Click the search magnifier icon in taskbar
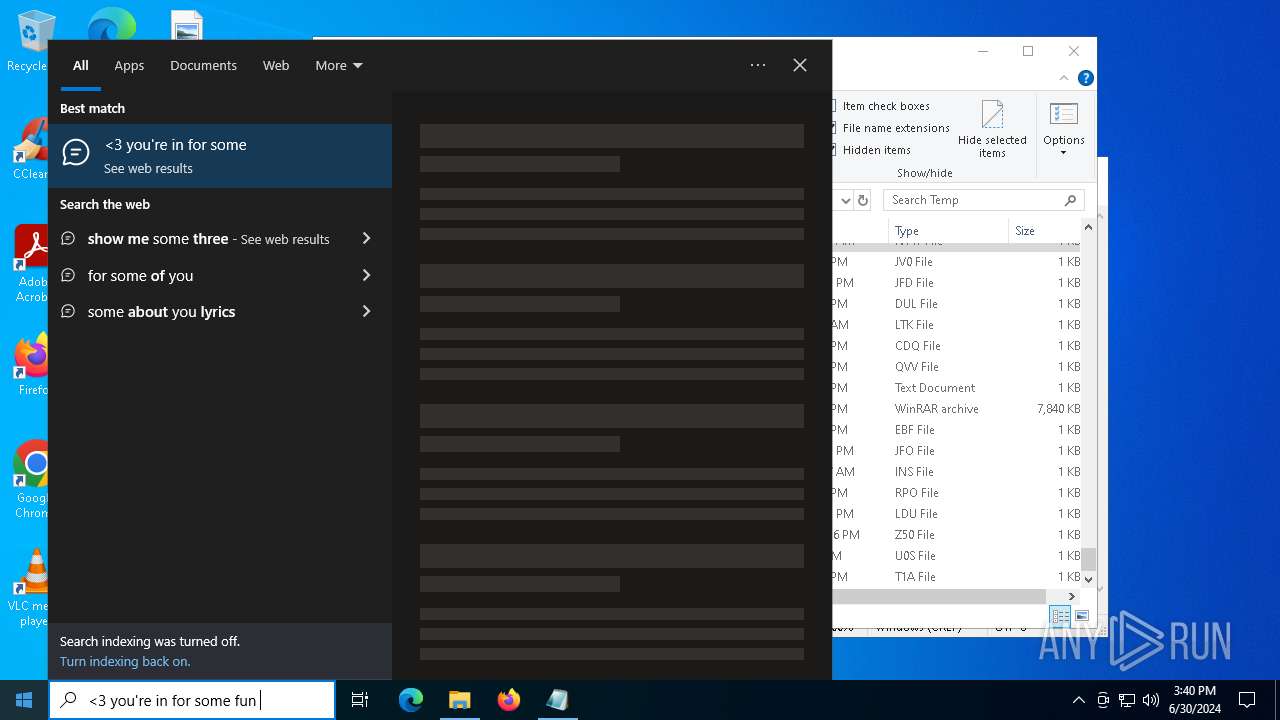This screenshot has width=1280, height=720. point(69,700)
